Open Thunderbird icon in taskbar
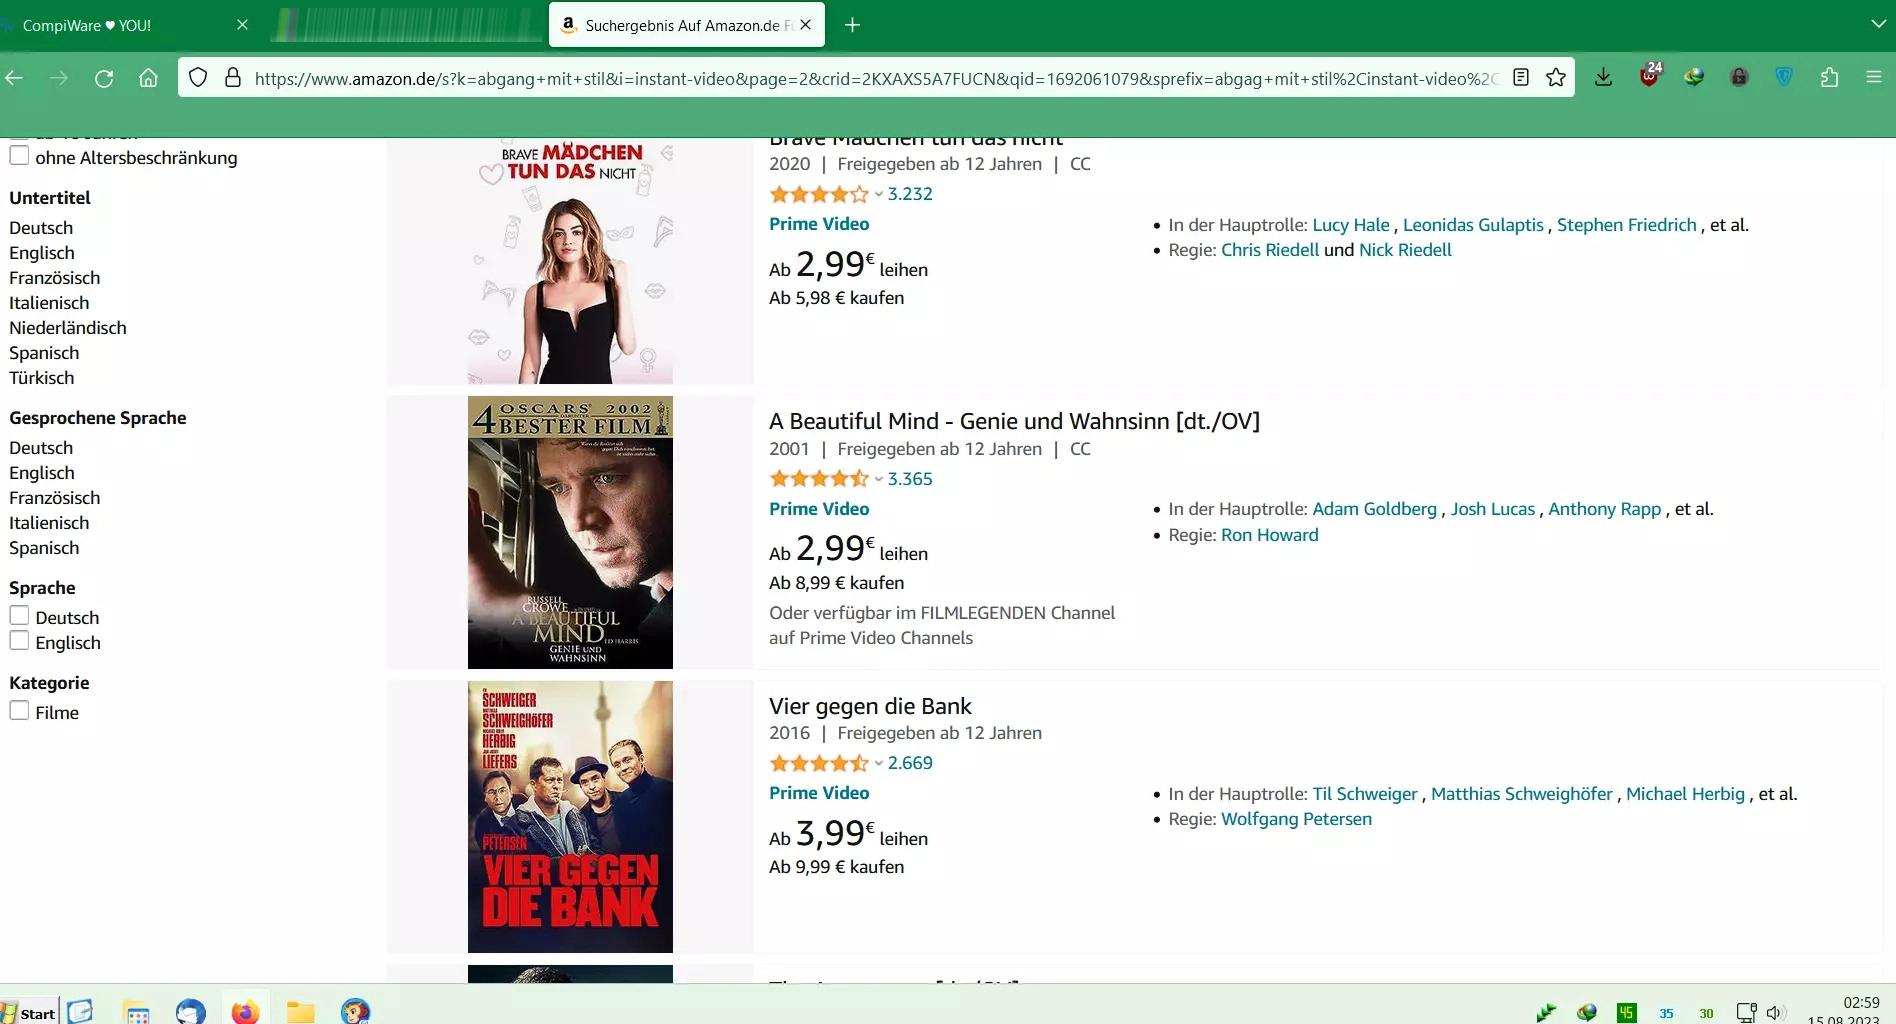The image size is (1896, 1024). (190, 1012)
